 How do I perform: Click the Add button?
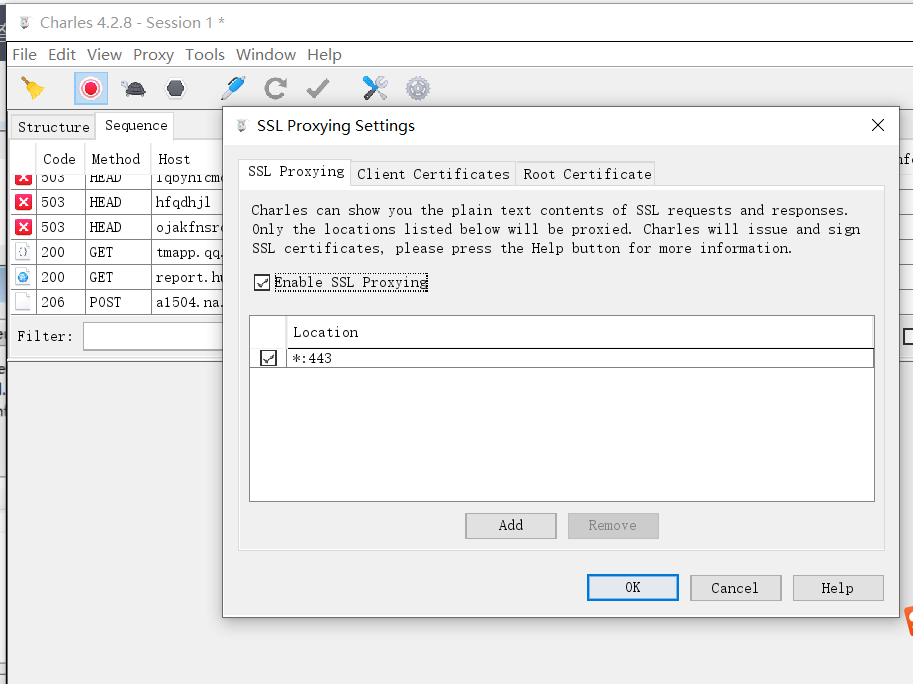click(511, 526)
